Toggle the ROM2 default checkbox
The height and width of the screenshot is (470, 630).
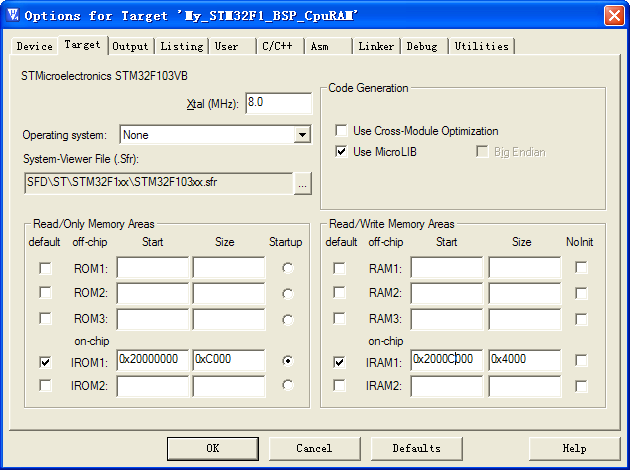(45, 292)
